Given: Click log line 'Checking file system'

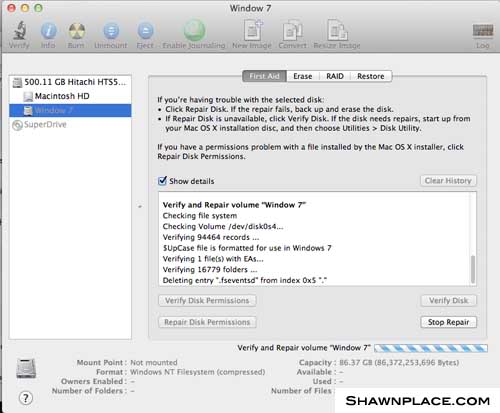Looking at the screenshot, I should [200, 216].
